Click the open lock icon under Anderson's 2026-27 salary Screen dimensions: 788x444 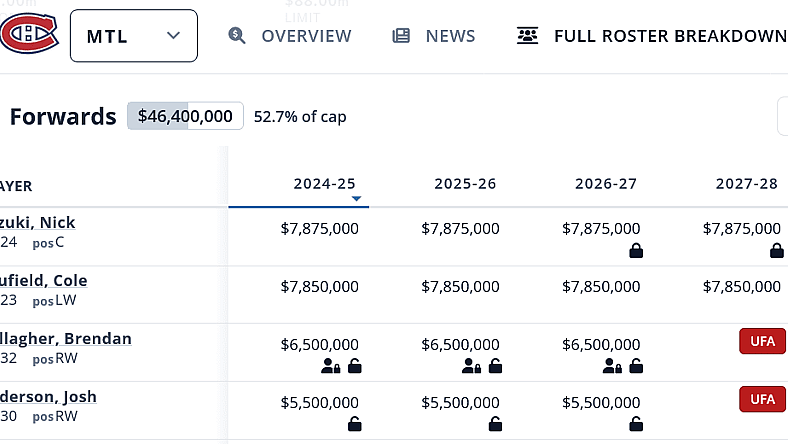point(635,425)
